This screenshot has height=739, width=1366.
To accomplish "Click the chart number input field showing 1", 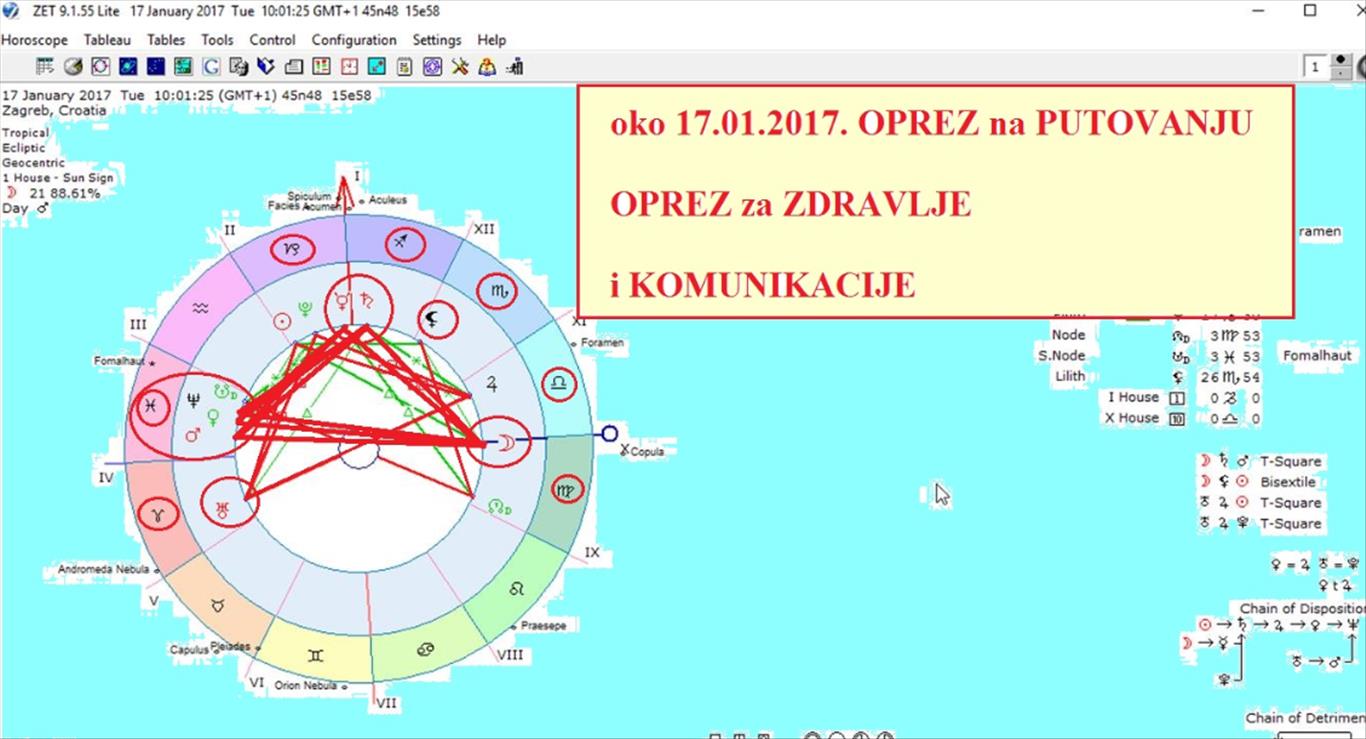I will (1315, 67).
